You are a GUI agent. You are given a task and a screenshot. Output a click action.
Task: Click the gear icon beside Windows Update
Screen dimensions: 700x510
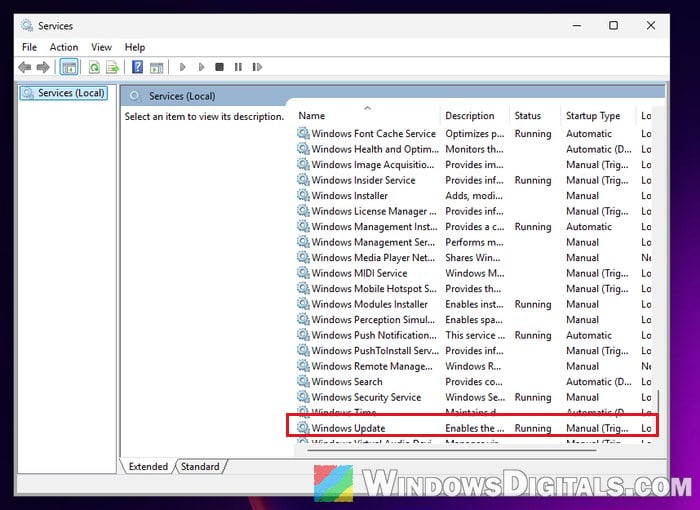pos(303,427)
